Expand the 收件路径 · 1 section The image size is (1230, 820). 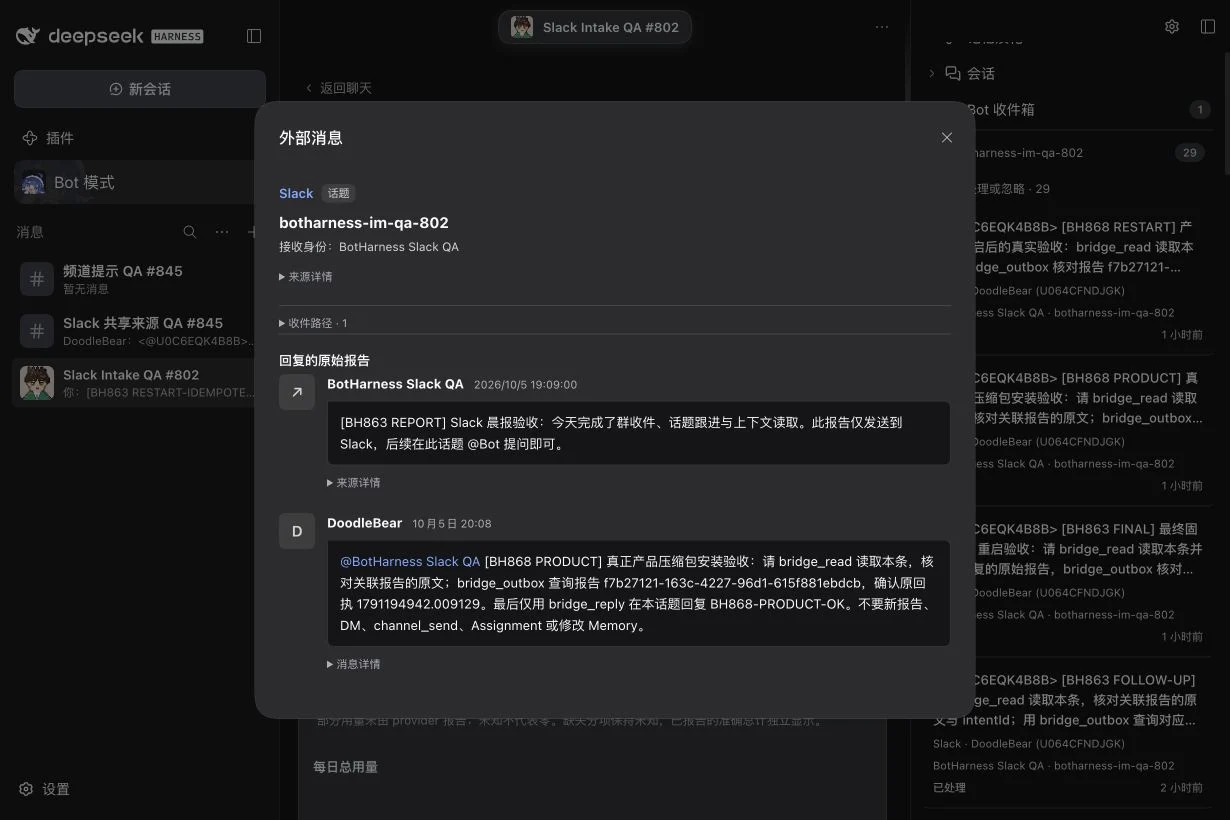(x=313, y=323)
